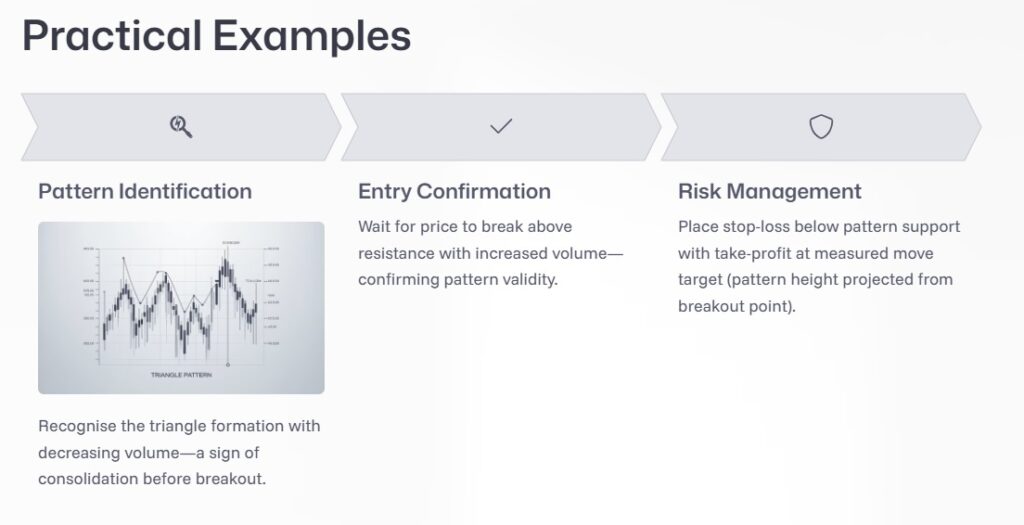Click the text "consolidation before breakout"
Image resolution: width=1024 pixels, height=525 pixels.
[x=151, y=478]
